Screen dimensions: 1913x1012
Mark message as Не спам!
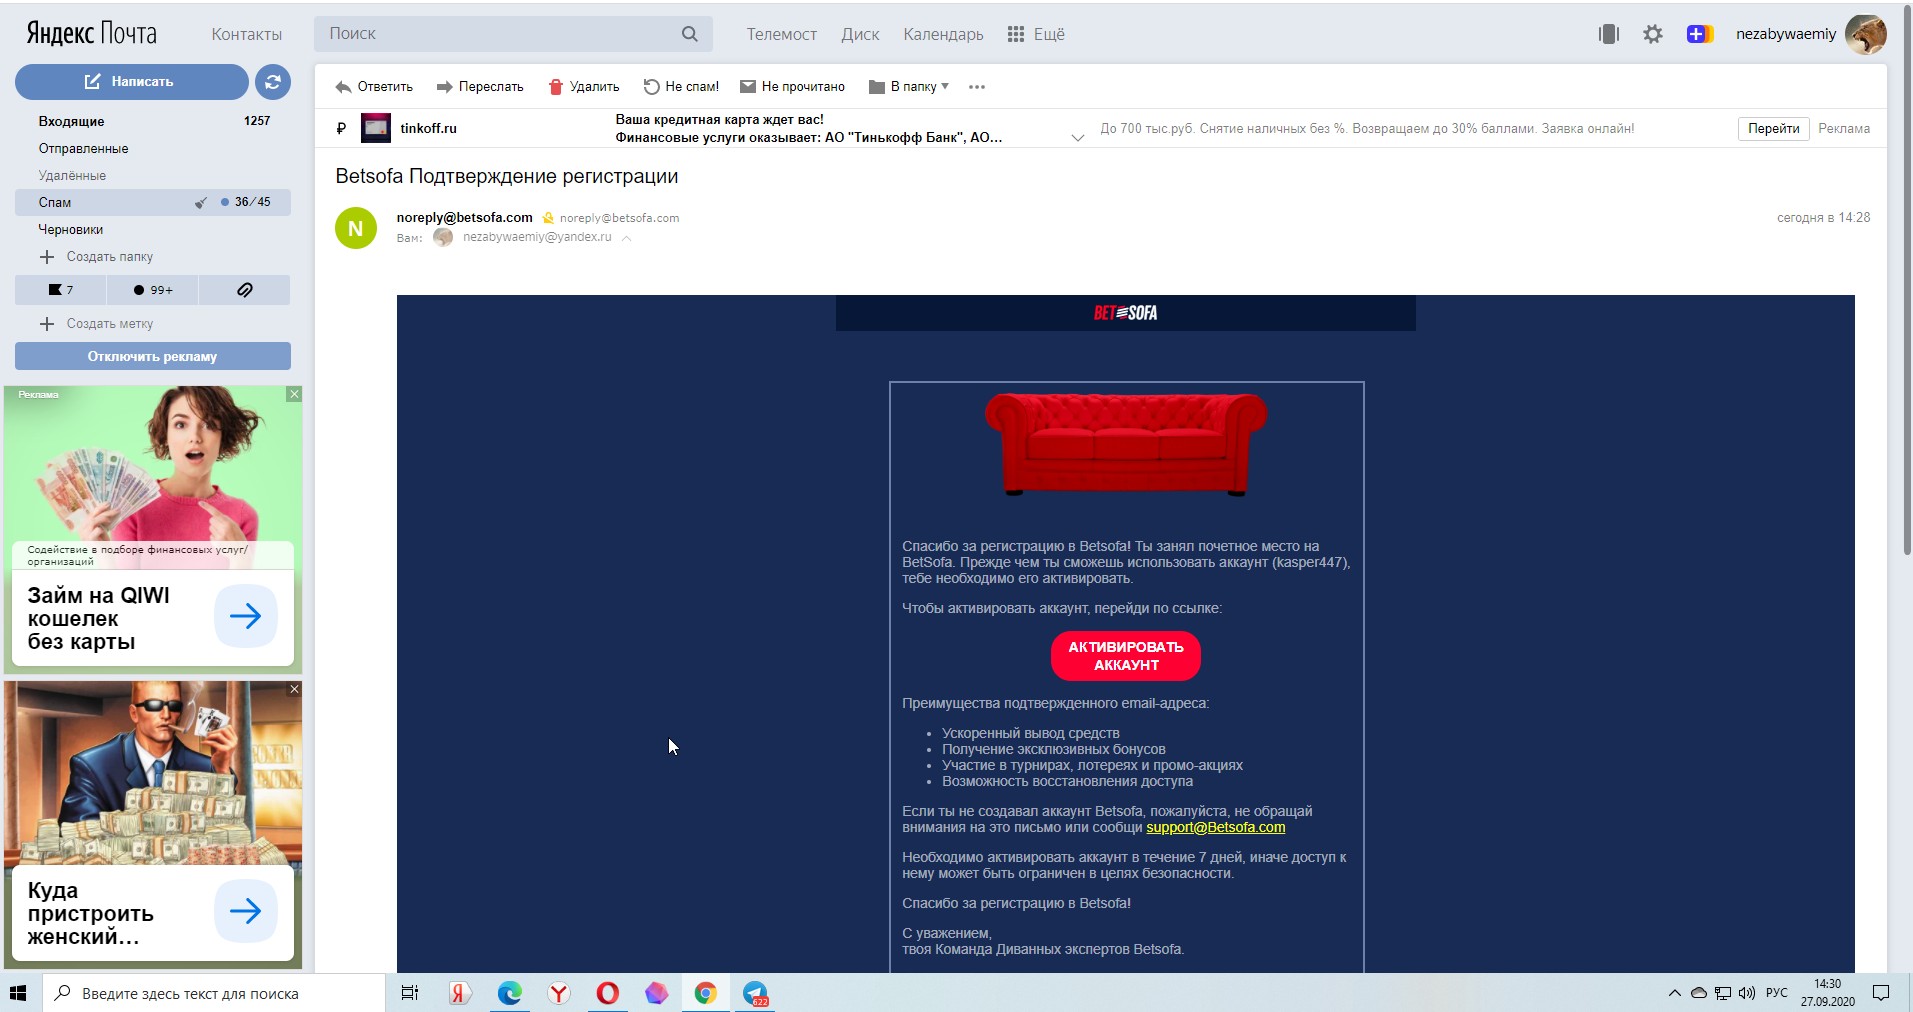pos(681,87)
